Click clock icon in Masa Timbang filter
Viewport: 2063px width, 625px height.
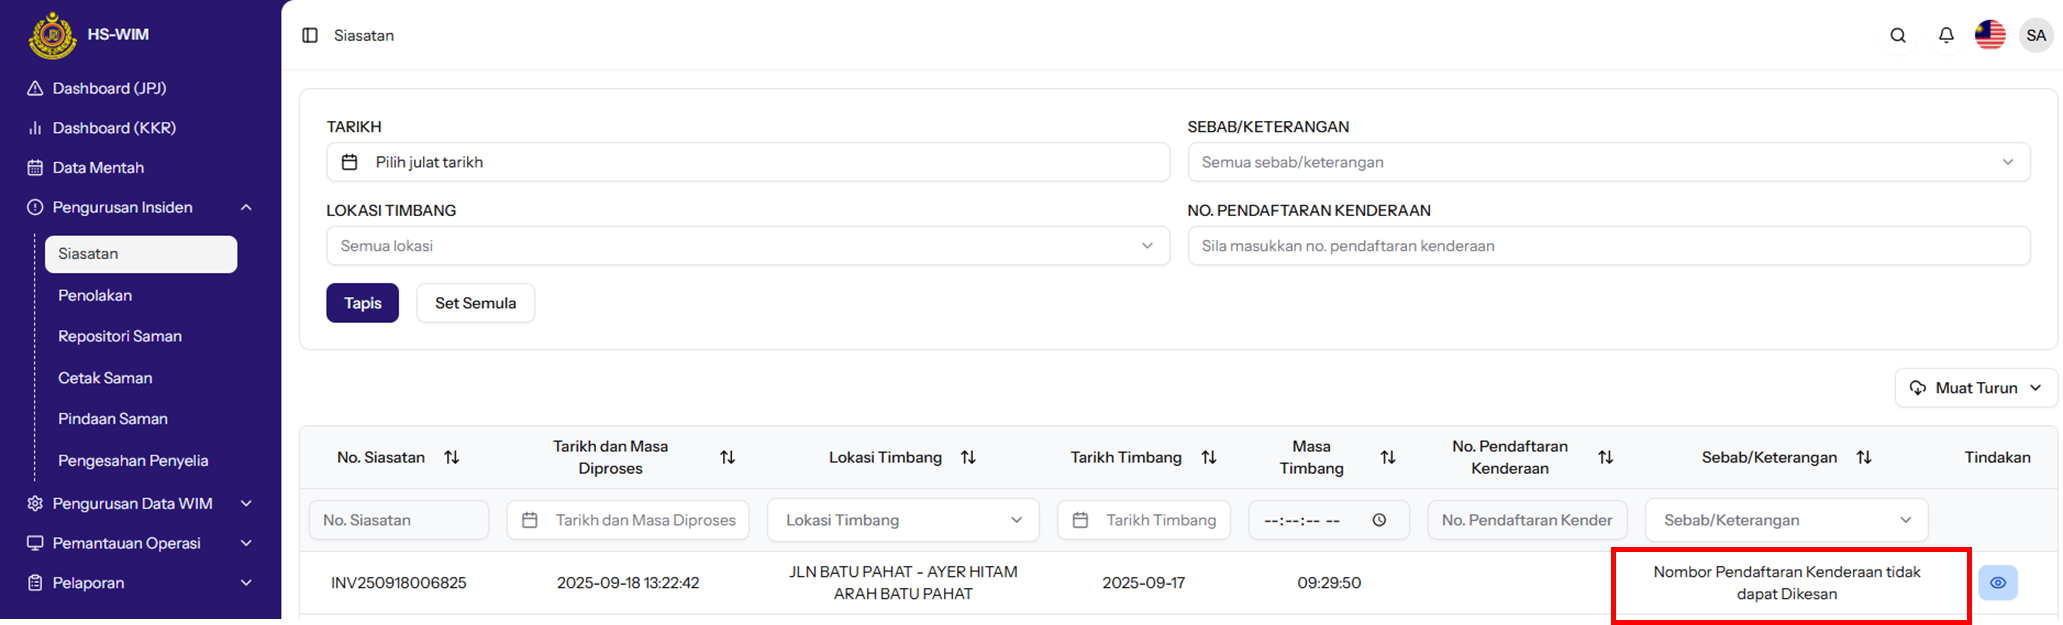pyautogui.click(x=1379, y=520)
